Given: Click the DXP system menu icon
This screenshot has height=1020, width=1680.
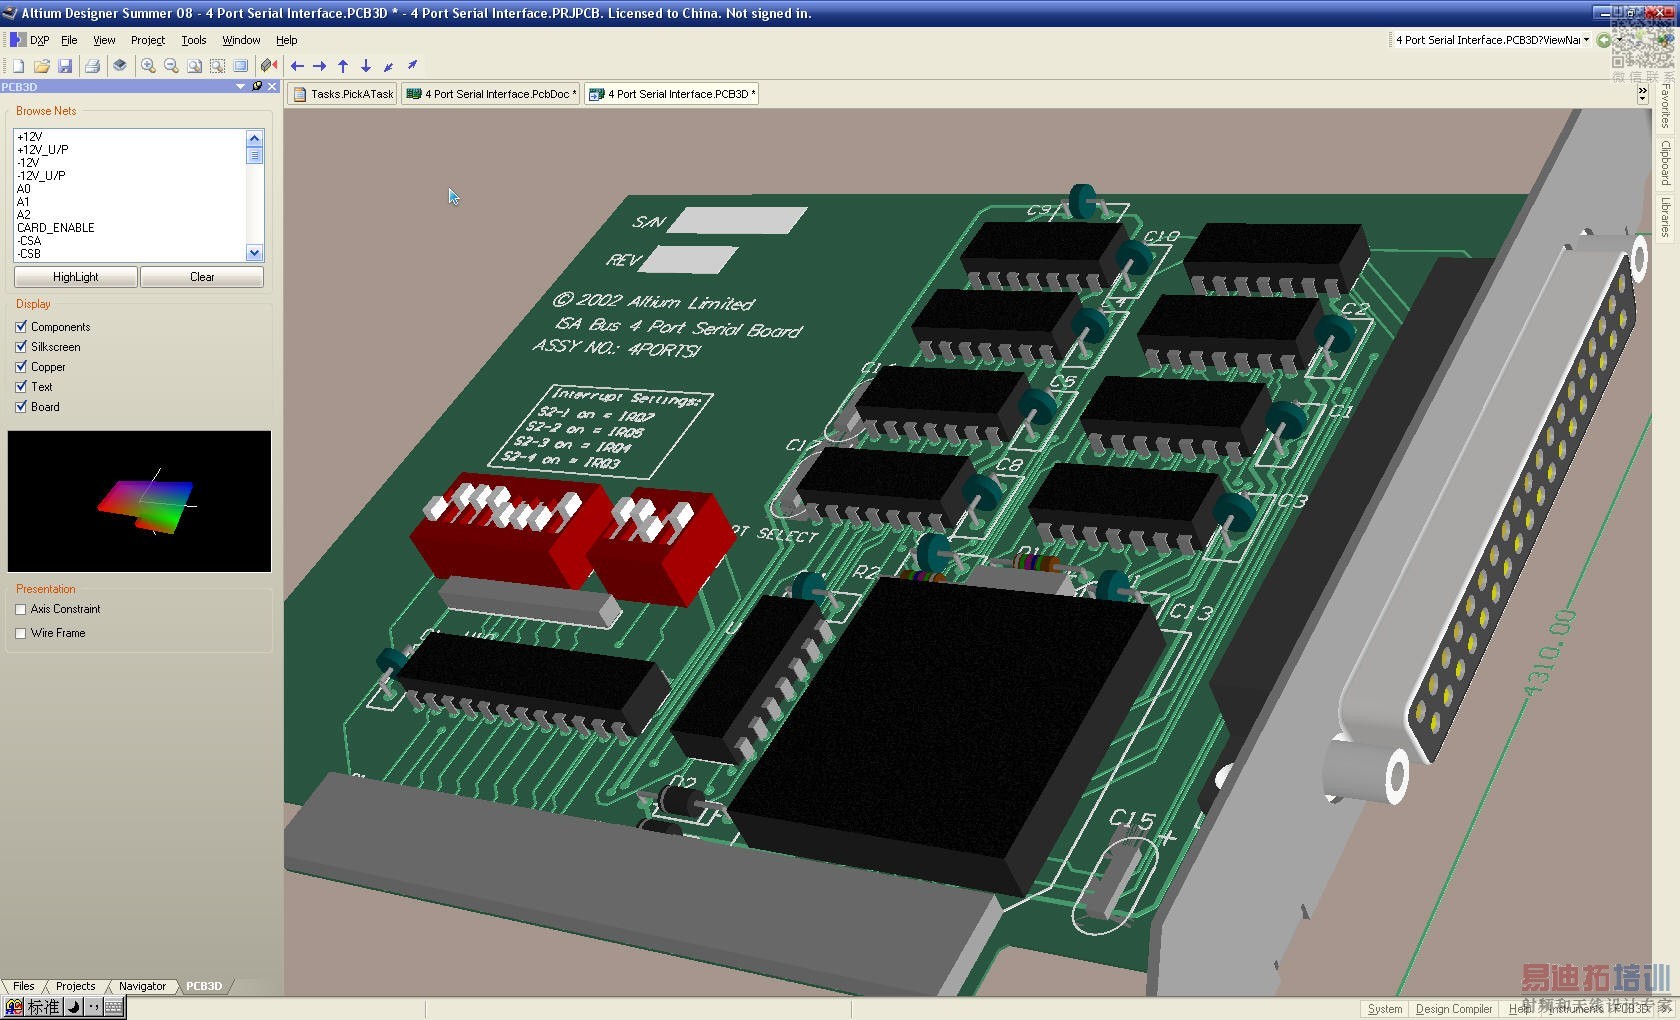Looking at the screenshot, I should pyautogui.click(x=18, y=40).
